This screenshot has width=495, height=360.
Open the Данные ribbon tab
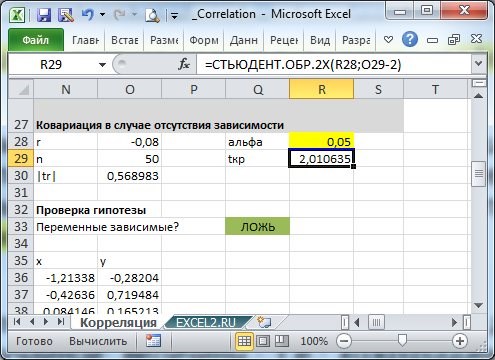coord(244,40)
